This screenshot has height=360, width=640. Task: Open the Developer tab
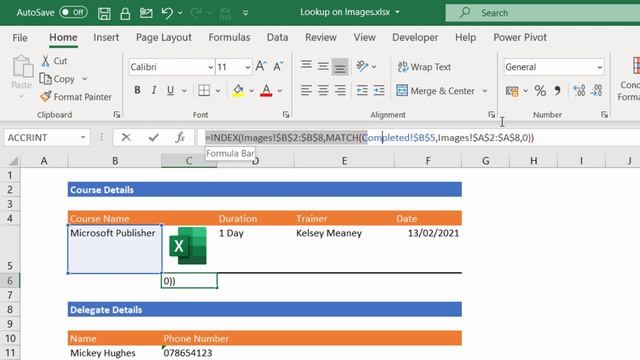415,38
